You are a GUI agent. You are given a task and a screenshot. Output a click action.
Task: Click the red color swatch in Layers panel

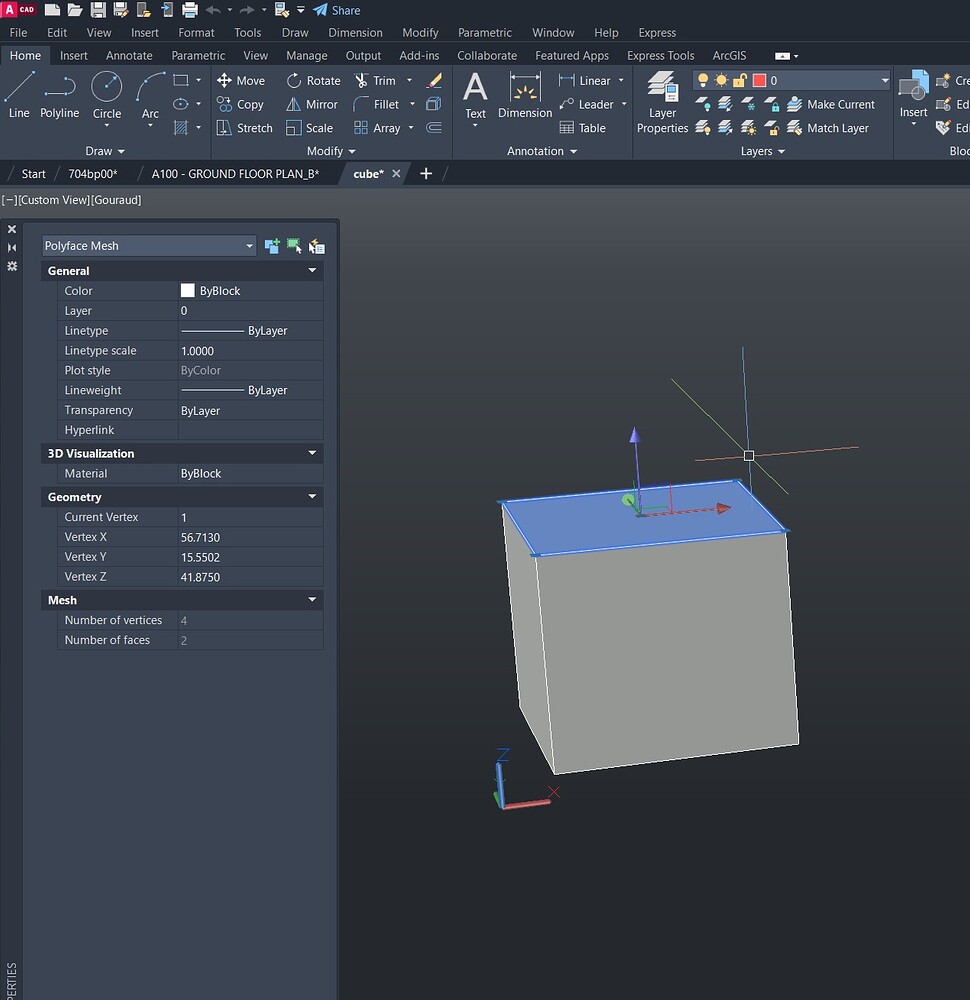pos(758,81)
